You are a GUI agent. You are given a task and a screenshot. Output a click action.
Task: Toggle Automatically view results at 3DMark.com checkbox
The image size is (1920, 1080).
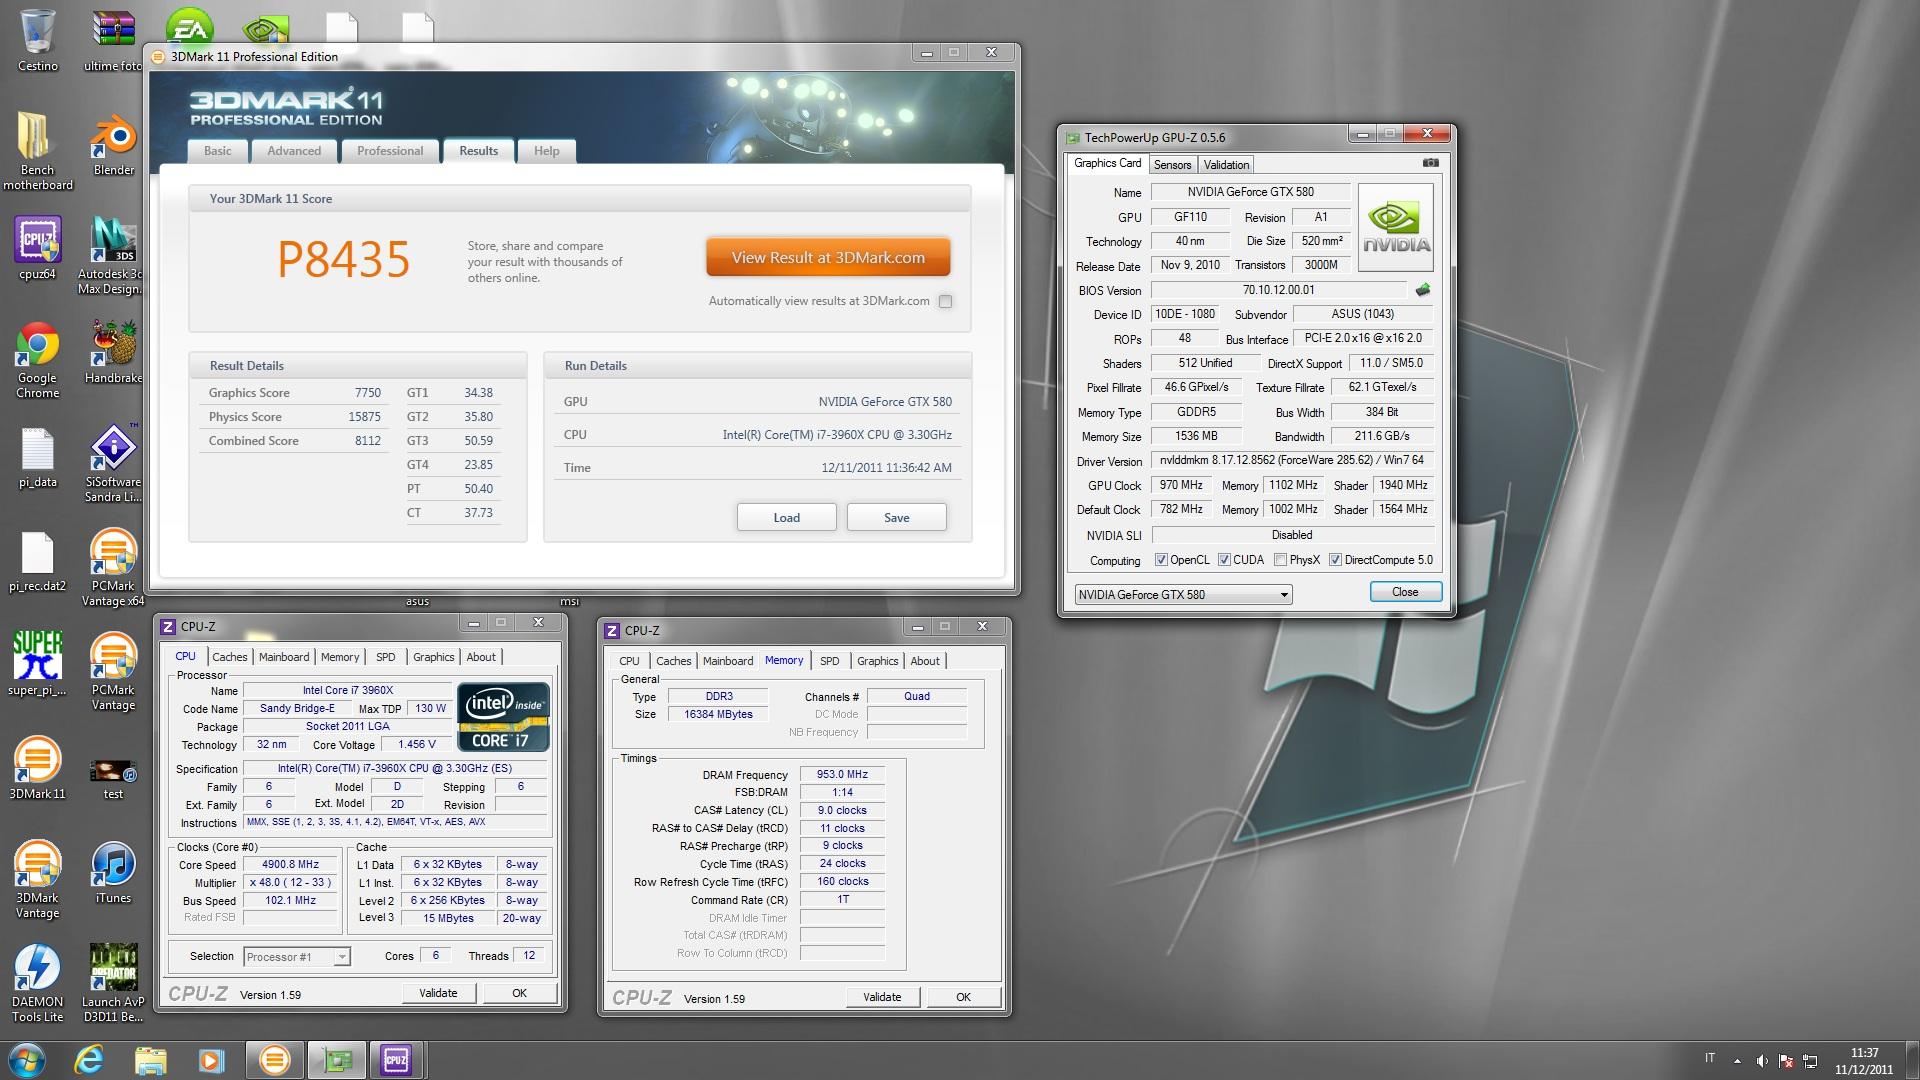tap(945, 301)
